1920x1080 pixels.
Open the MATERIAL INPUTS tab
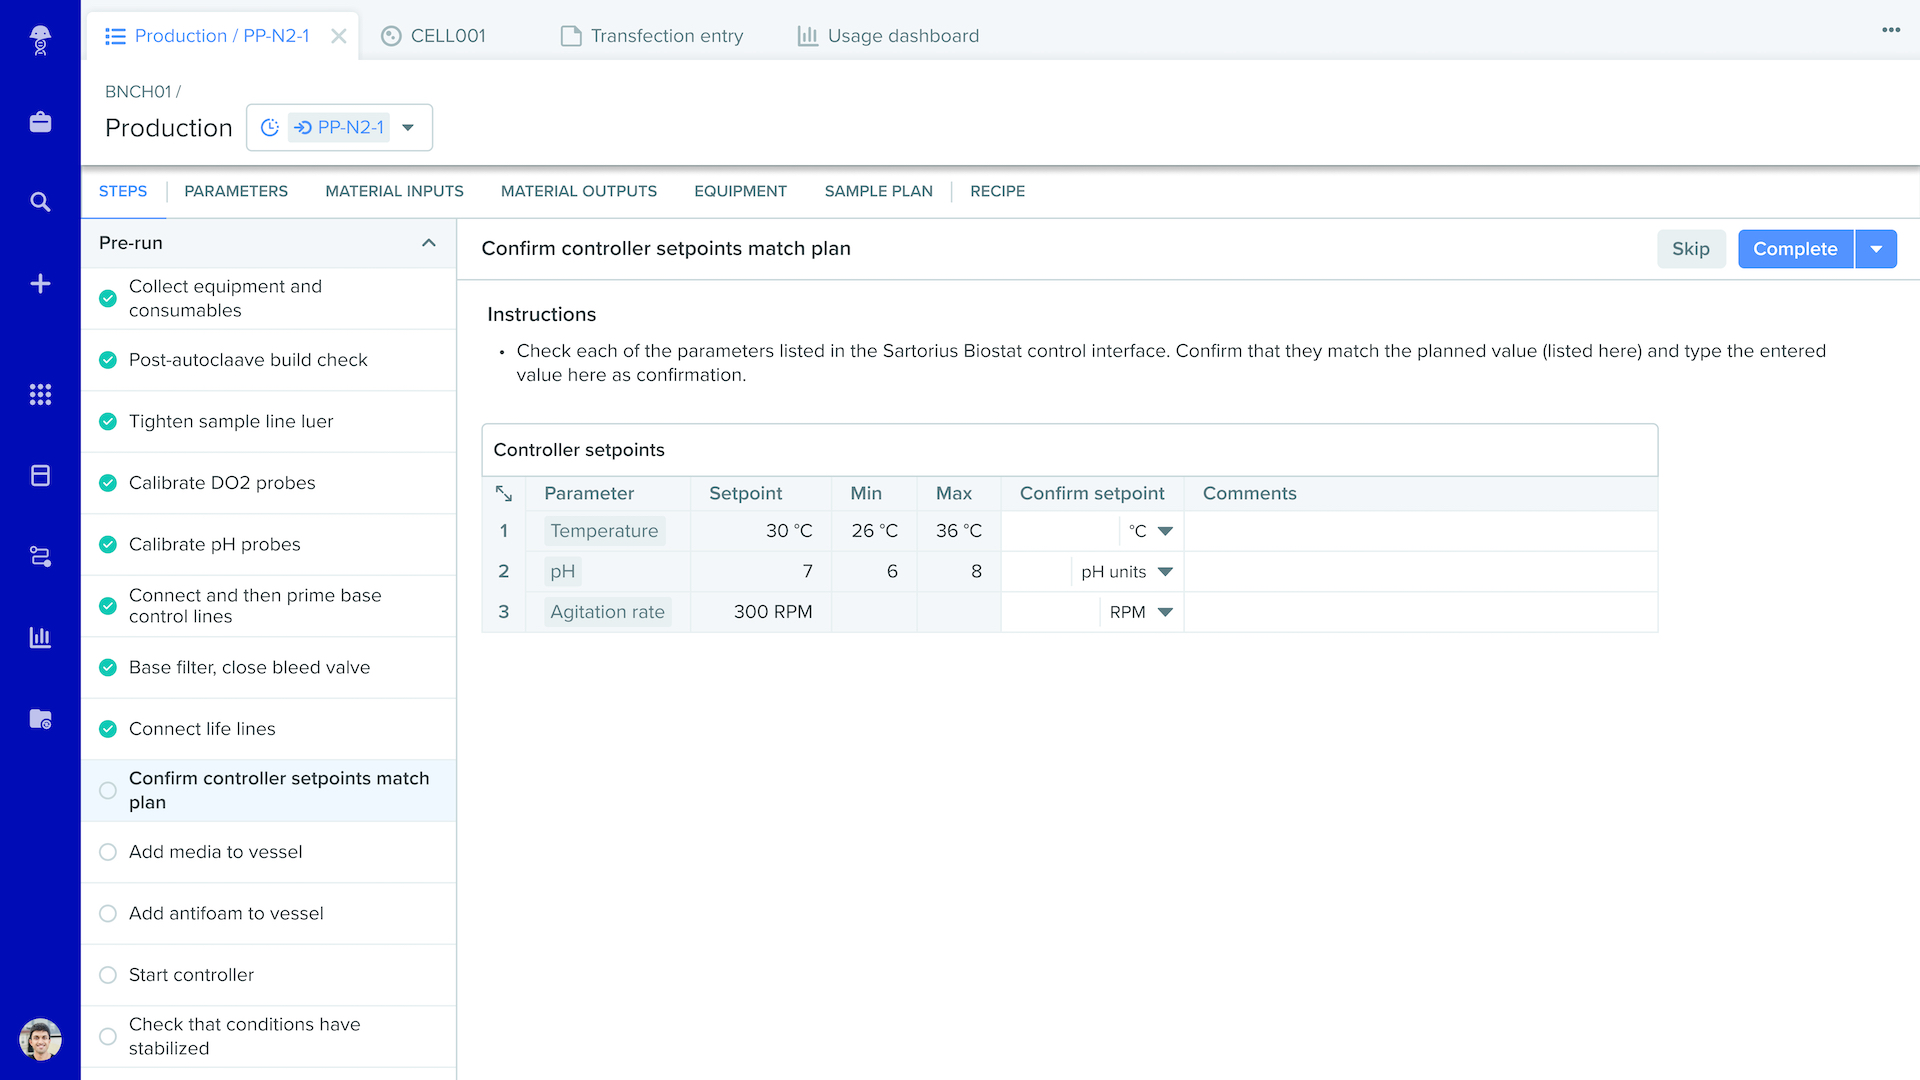pos(394,191)
